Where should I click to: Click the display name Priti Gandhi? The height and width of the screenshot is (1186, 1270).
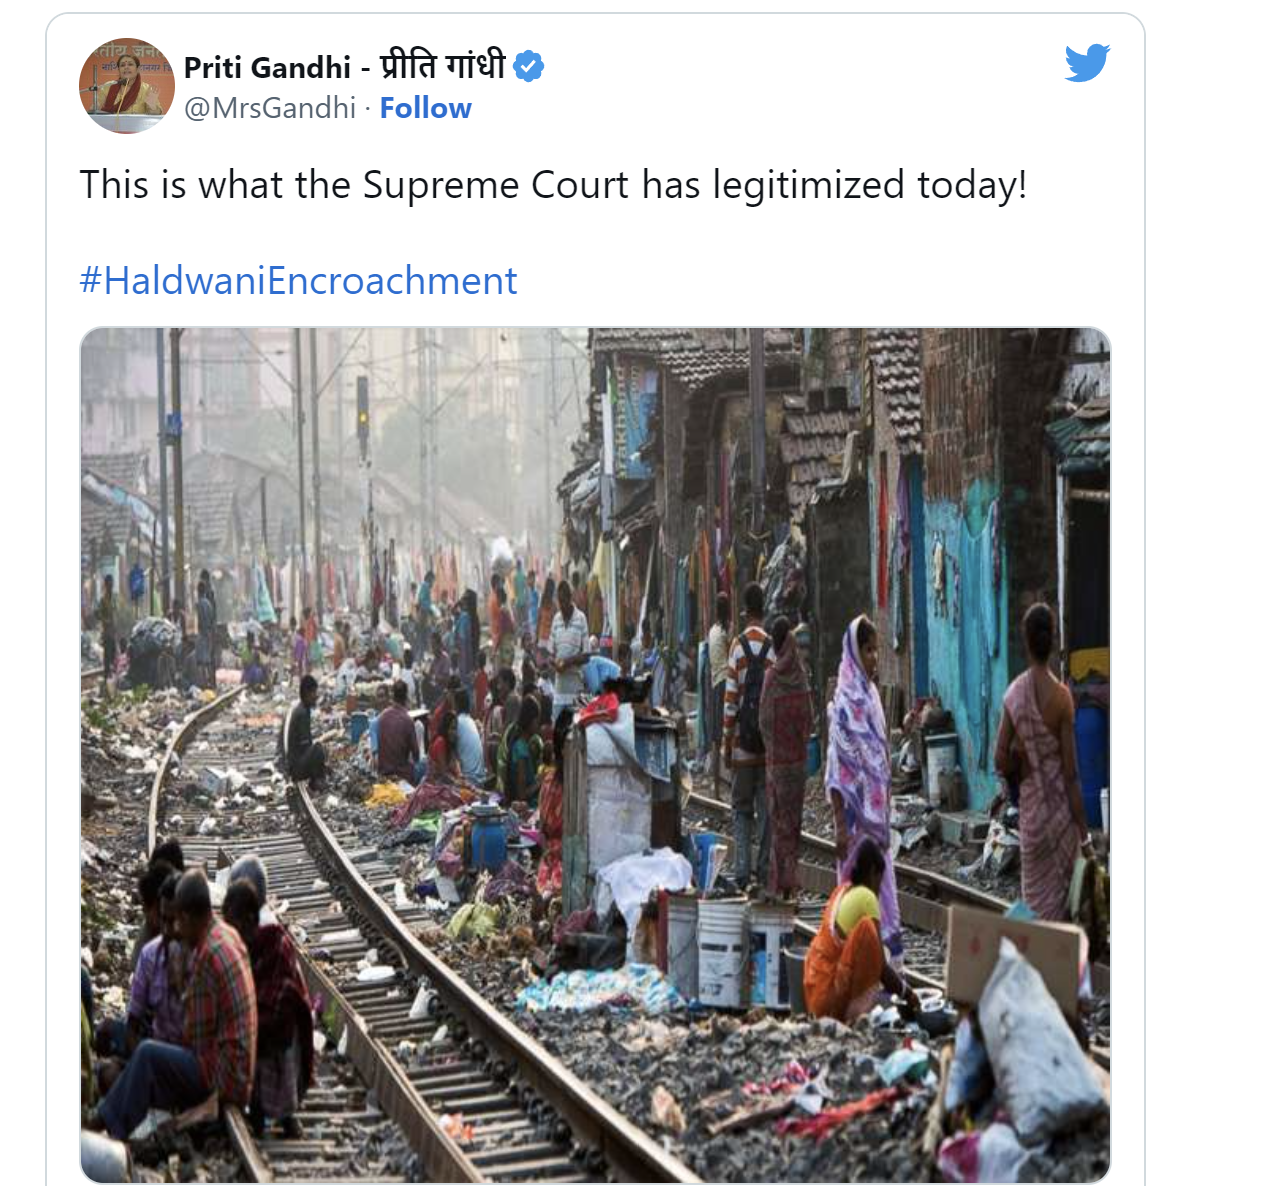pos(267,67)
